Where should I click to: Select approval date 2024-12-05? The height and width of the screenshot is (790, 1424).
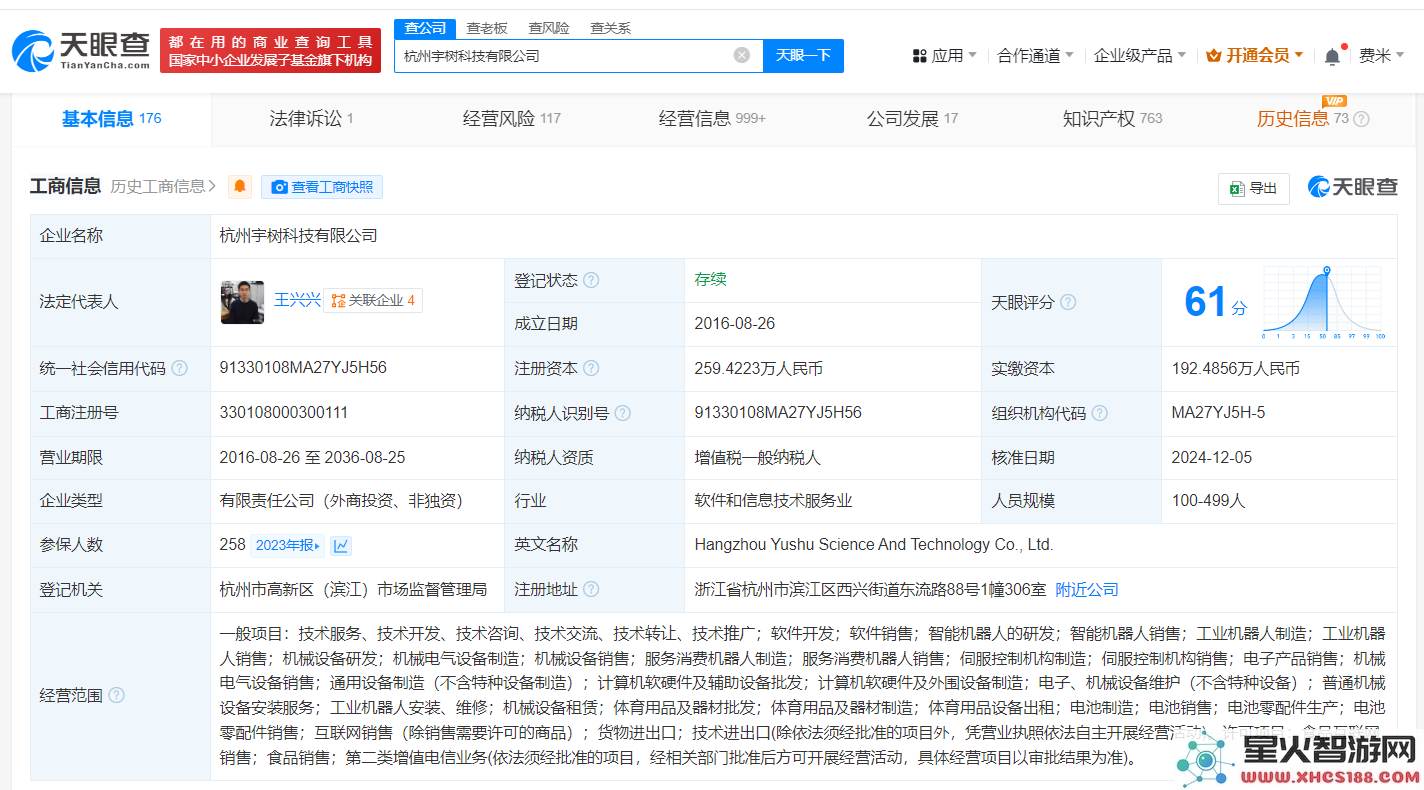pyautogui.click(x=1212, y=457)
